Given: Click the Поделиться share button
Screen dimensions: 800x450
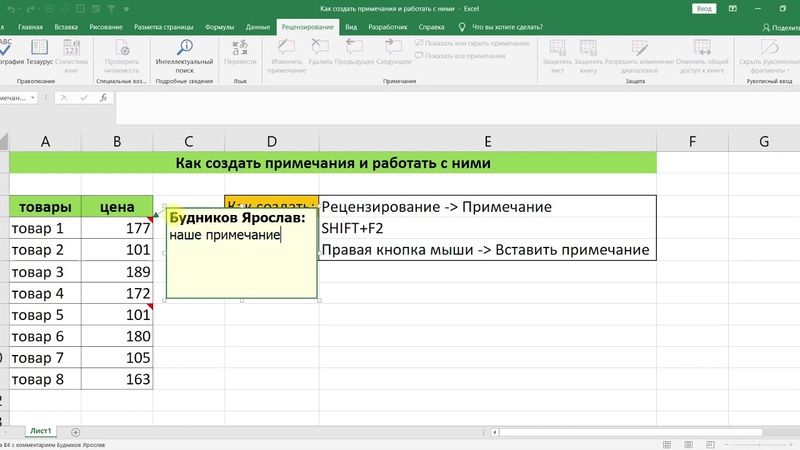Looking at the screenshot, I should point(782,28).
